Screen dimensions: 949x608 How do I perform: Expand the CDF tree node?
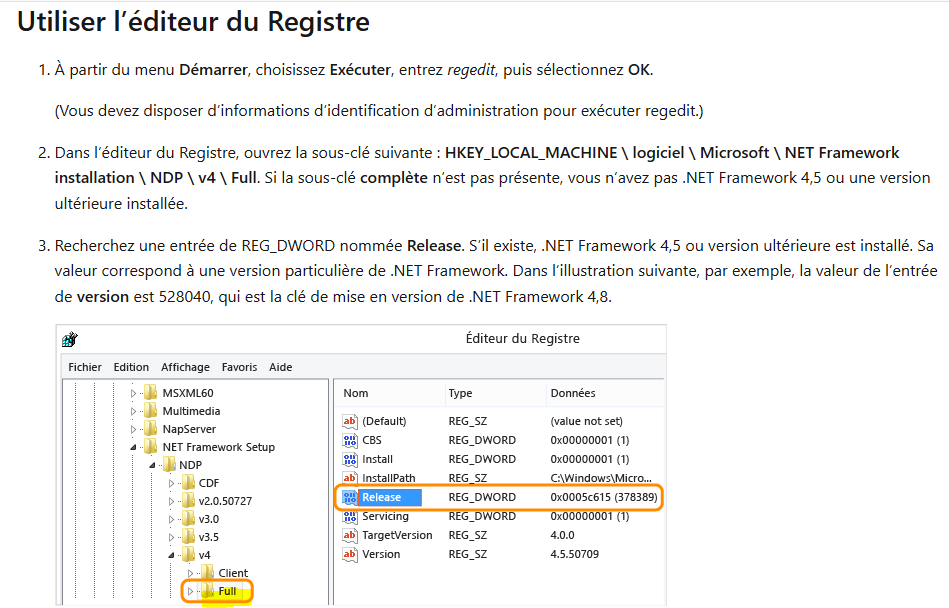[171, 483]
